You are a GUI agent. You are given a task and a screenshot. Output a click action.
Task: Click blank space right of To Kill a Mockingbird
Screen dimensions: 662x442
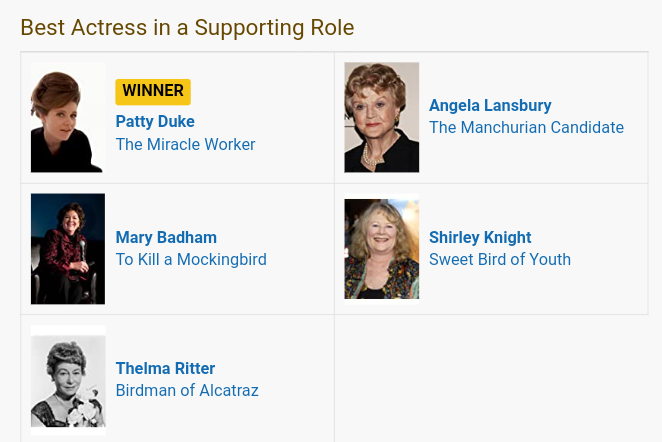click(x=300, y=260)
